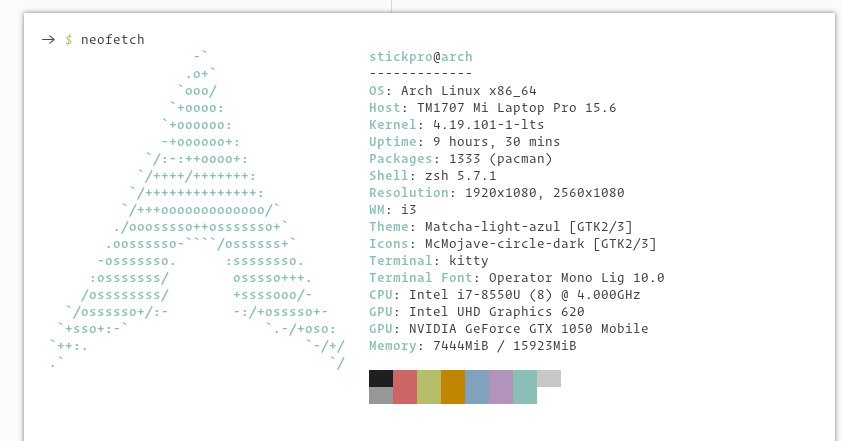Click the dark gray block under black
The height and width of the screenshot is (441, 843).
pos(381,395)
